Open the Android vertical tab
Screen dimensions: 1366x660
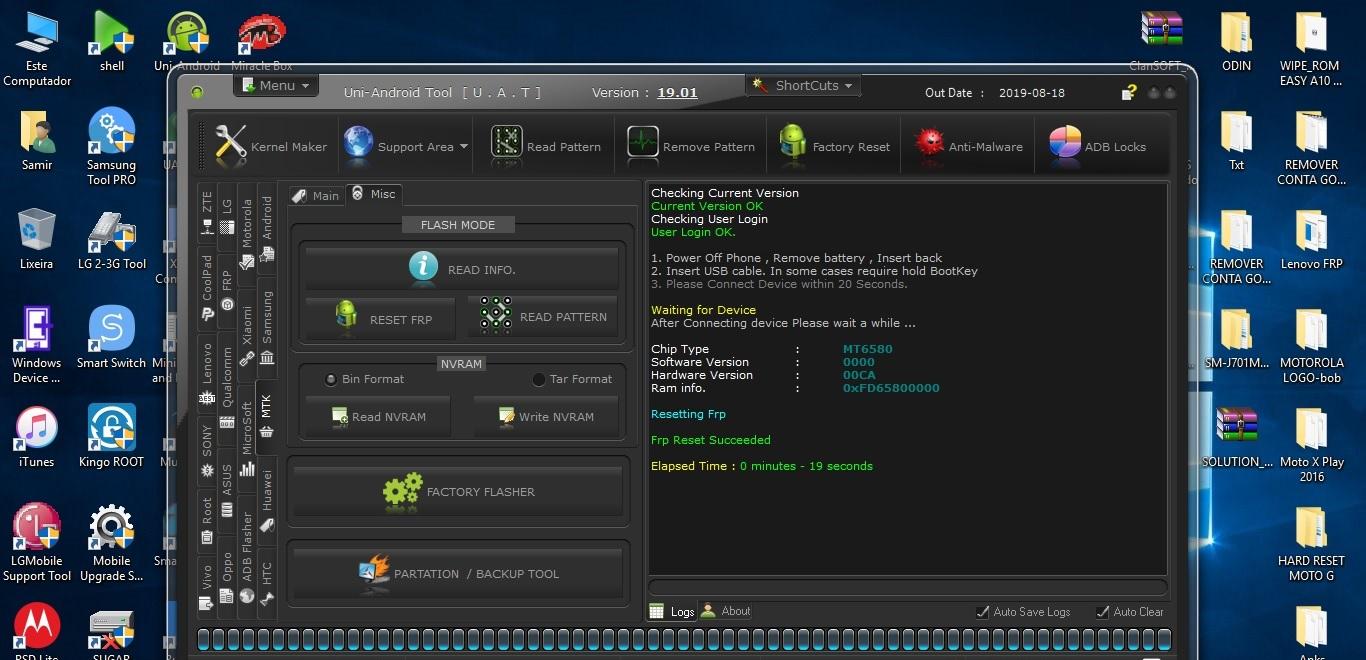[267, 228]
